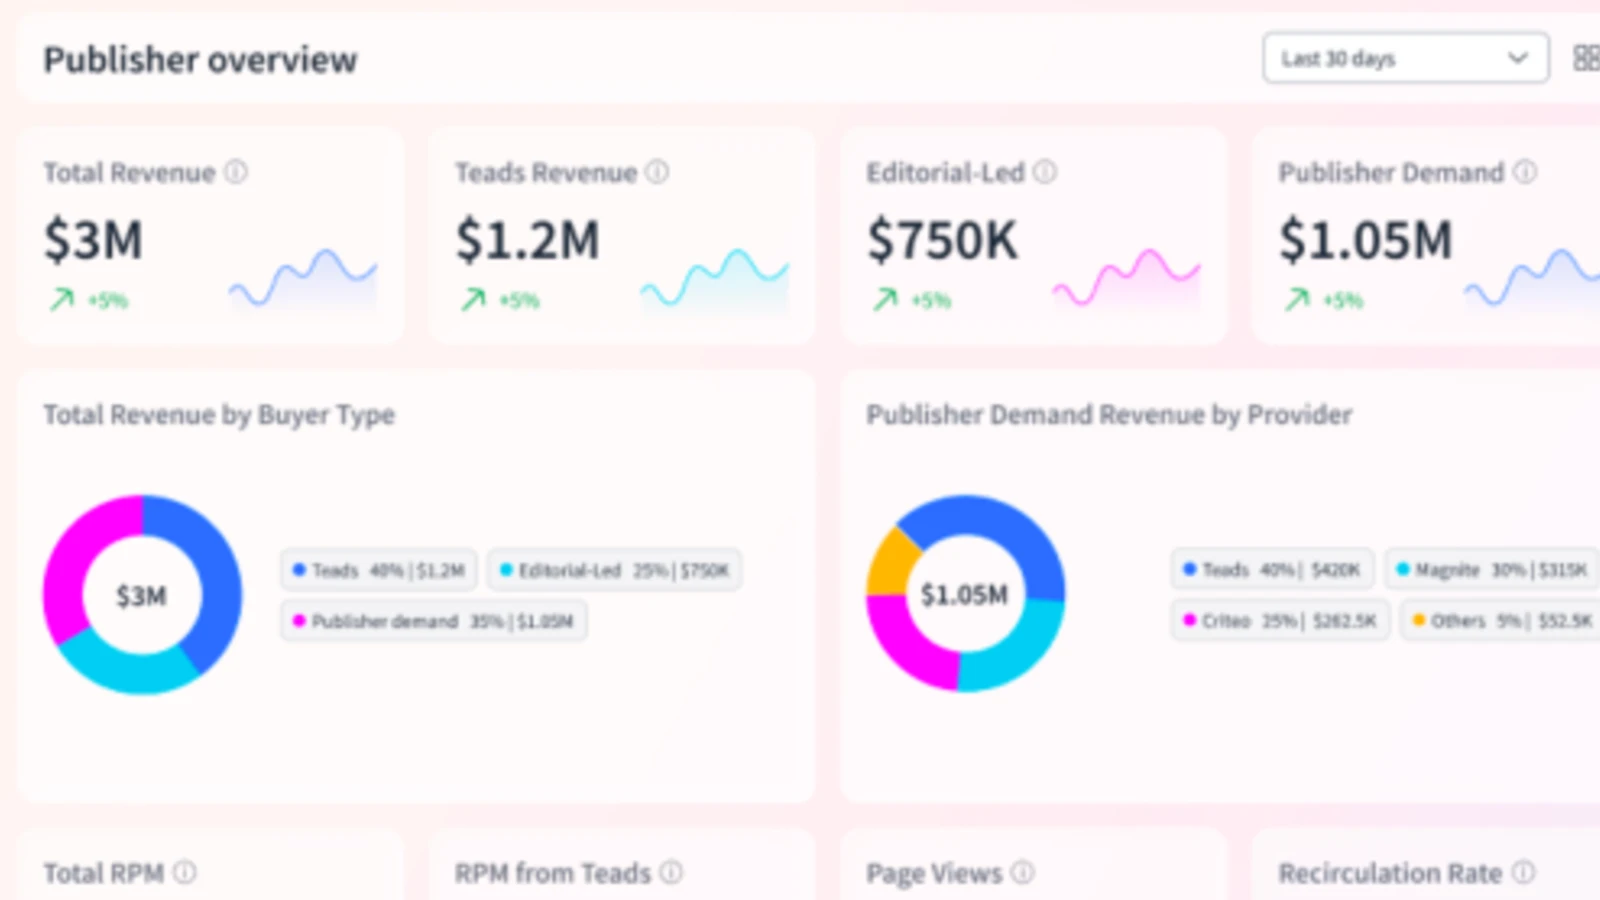Click the Teads Revenue sparkline chart
Screen dimensions: 1600x900
[714, 279]
